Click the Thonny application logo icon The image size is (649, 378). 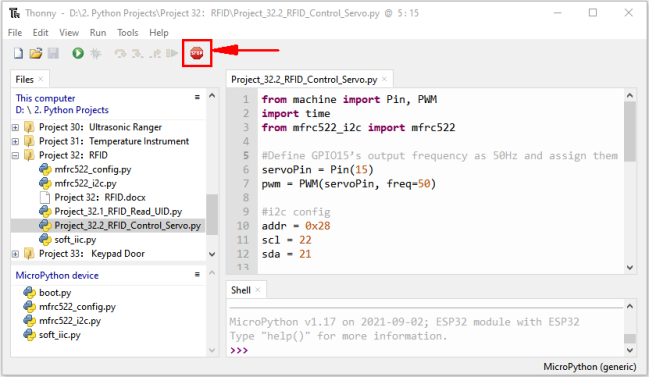[x=14, y=13]
